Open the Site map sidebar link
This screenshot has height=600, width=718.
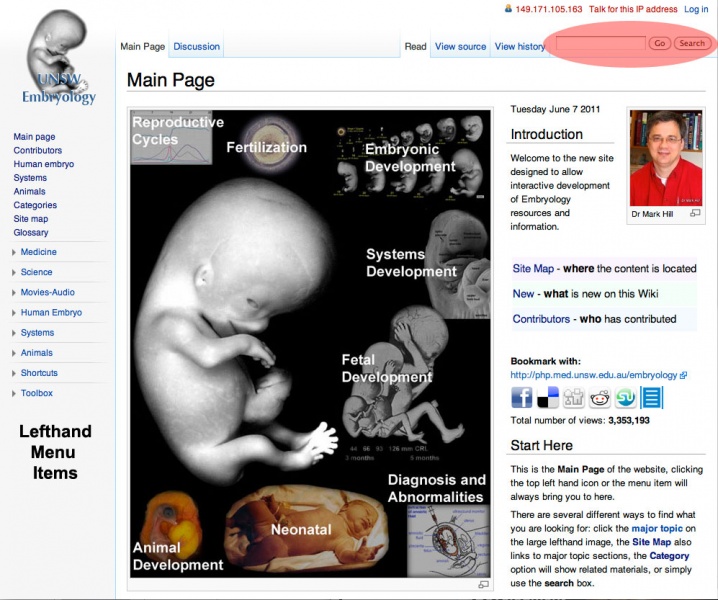point(31,219)
